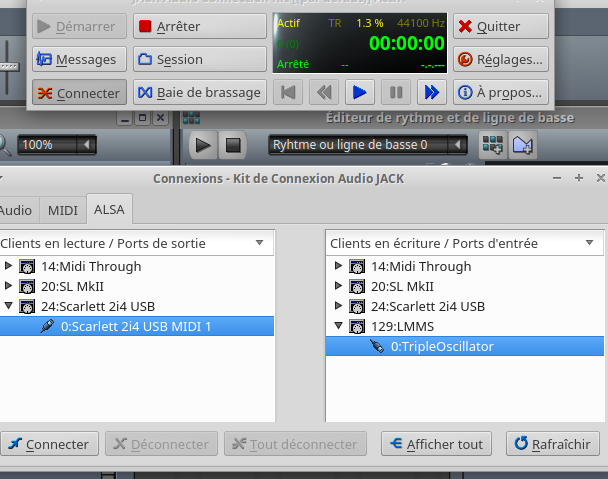Open the Session menu button

coord(200,59)
